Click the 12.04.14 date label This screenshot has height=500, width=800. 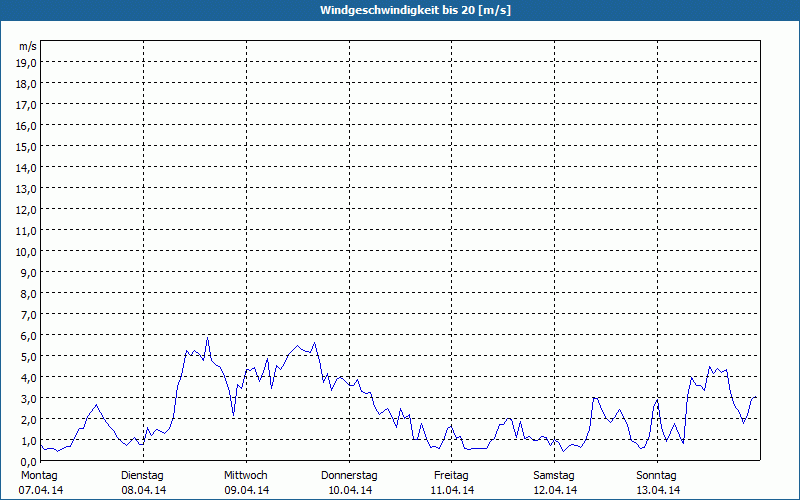554,490
